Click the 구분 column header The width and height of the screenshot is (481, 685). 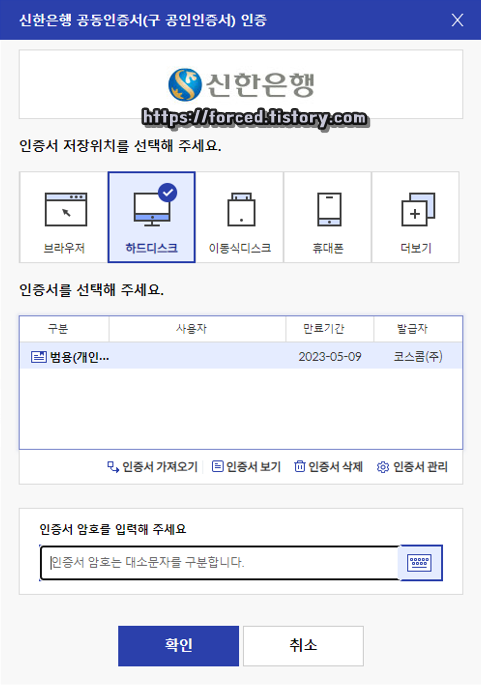click(65, 329)
